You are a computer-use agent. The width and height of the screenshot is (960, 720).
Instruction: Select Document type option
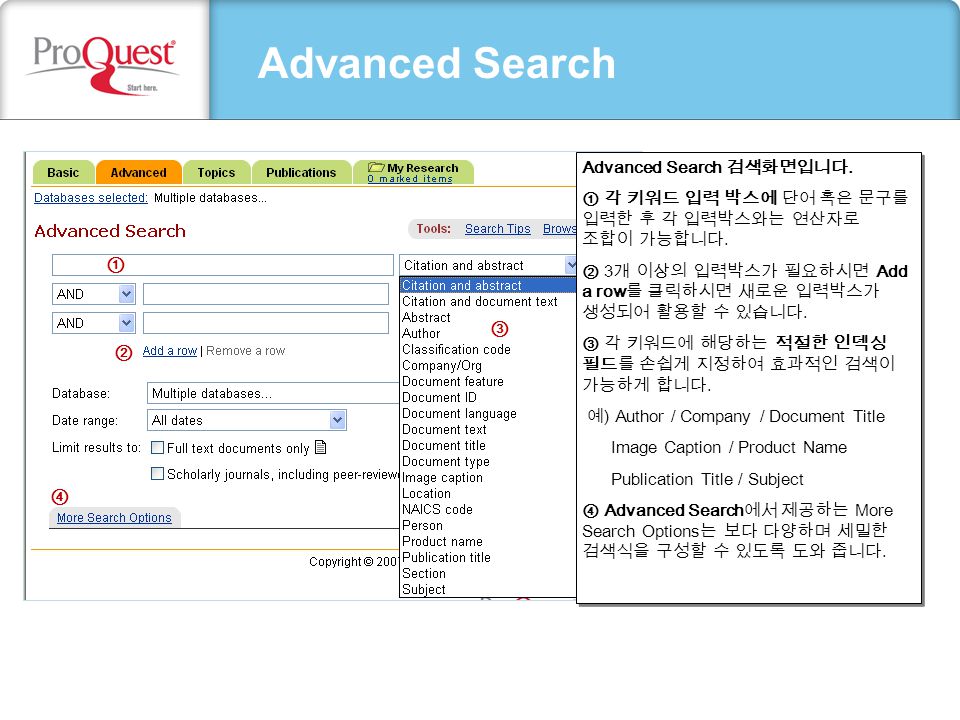pyautogui.click(x=488, y=462)
